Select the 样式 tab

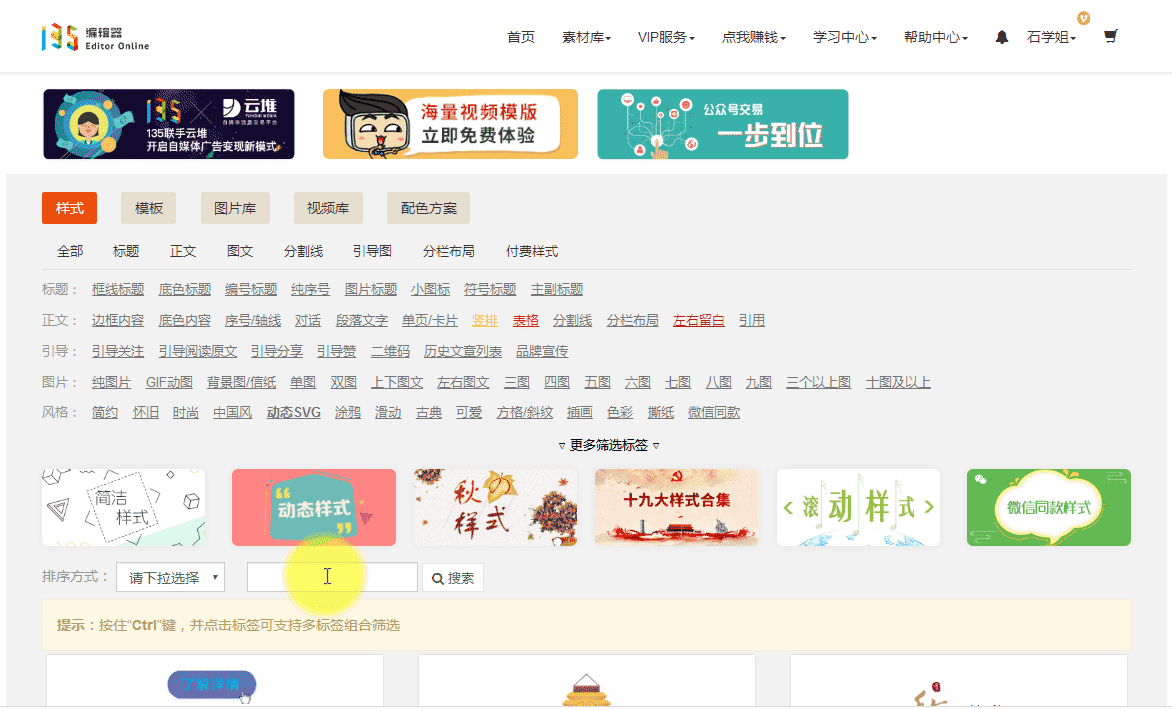click(70, 208)
